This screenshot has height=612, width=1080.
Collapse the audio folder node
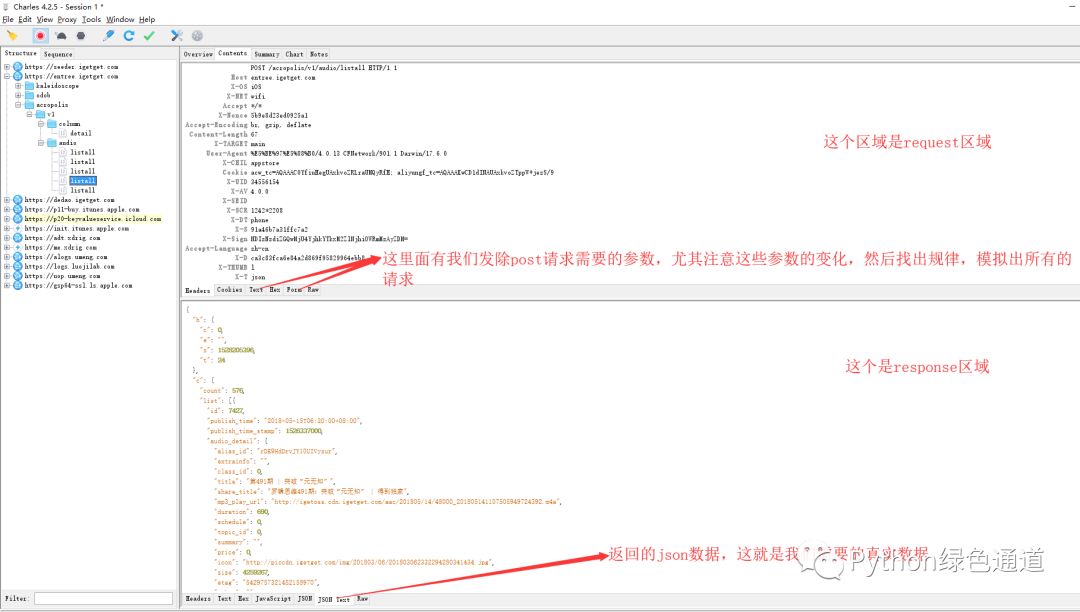pyautogui.click(x=41, y=143)
